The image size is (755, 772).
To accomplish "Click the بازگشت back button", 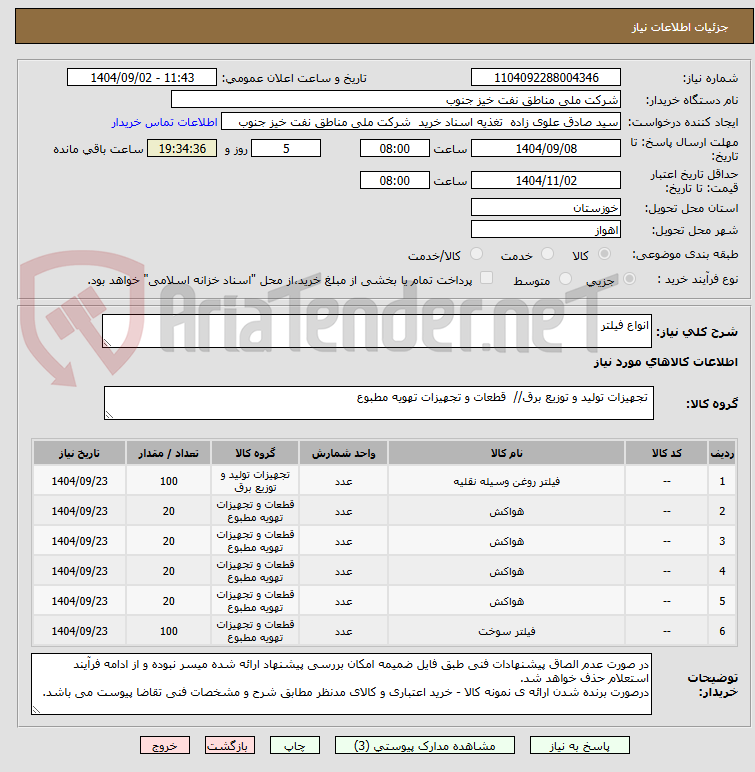I will [x=230, y=745].
